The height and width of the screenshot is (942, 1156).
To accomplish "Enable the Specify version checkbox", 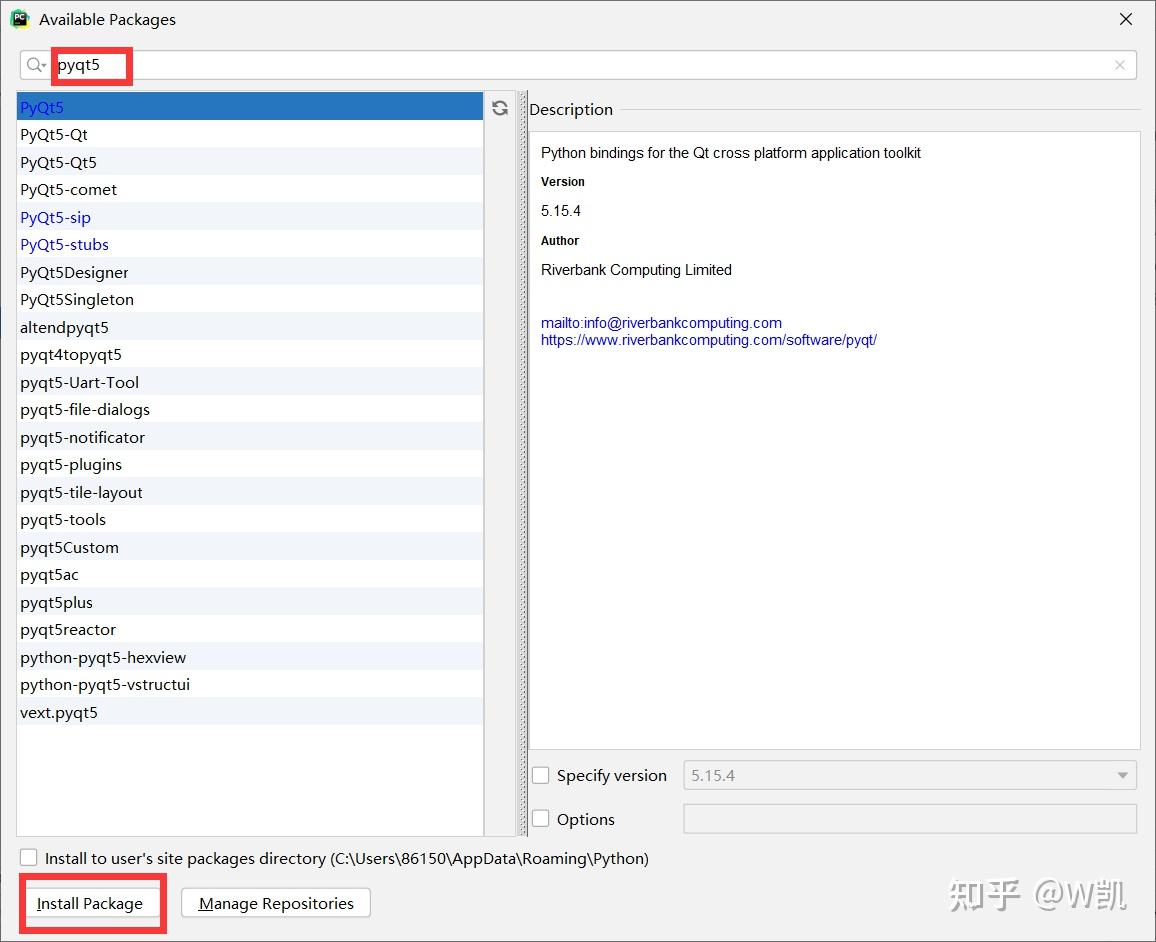I will tap(541, 775).
